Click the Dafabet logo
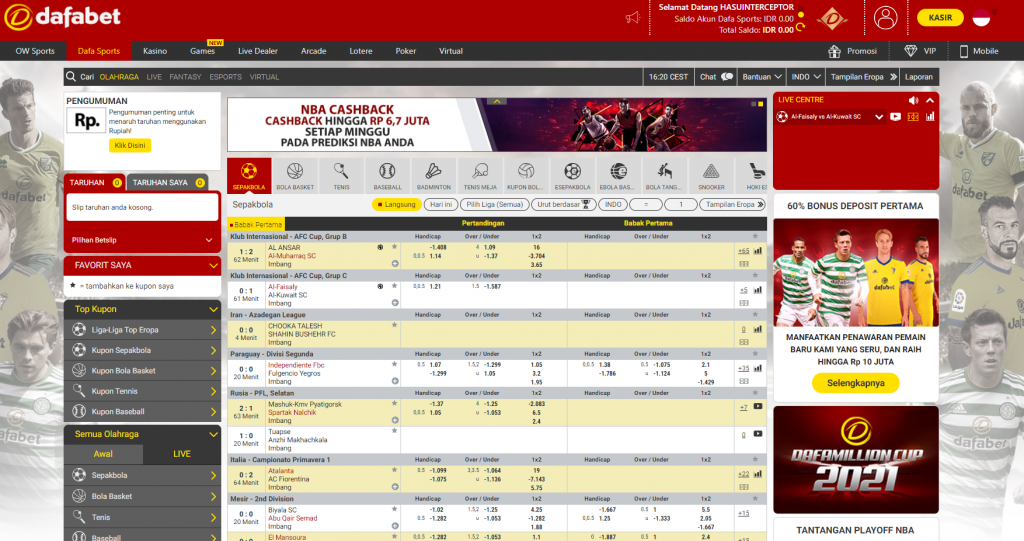Viewport: 1024px width, 541px height. [63, 17]
